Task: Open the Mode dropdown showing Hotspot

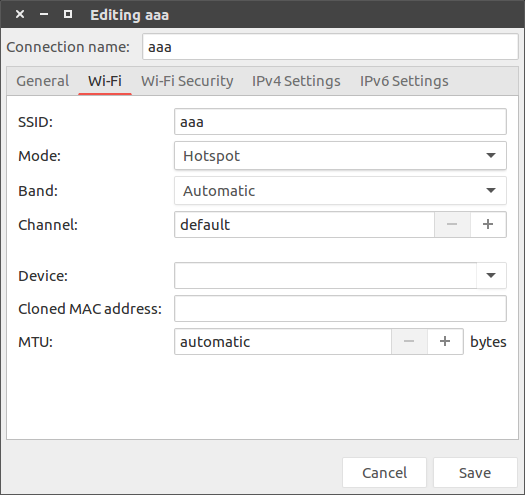Action: (x=340, y=156)
